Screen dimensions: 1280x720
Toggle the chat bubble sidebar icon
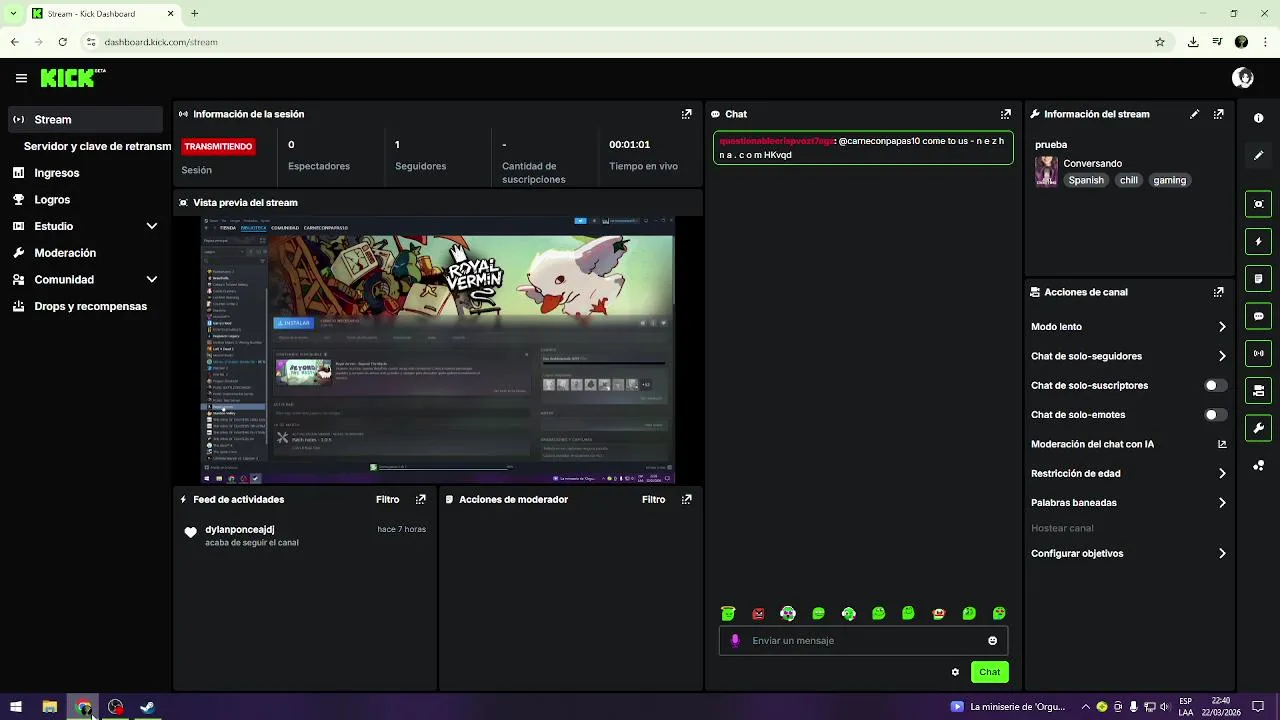(x=1258, y=316)
